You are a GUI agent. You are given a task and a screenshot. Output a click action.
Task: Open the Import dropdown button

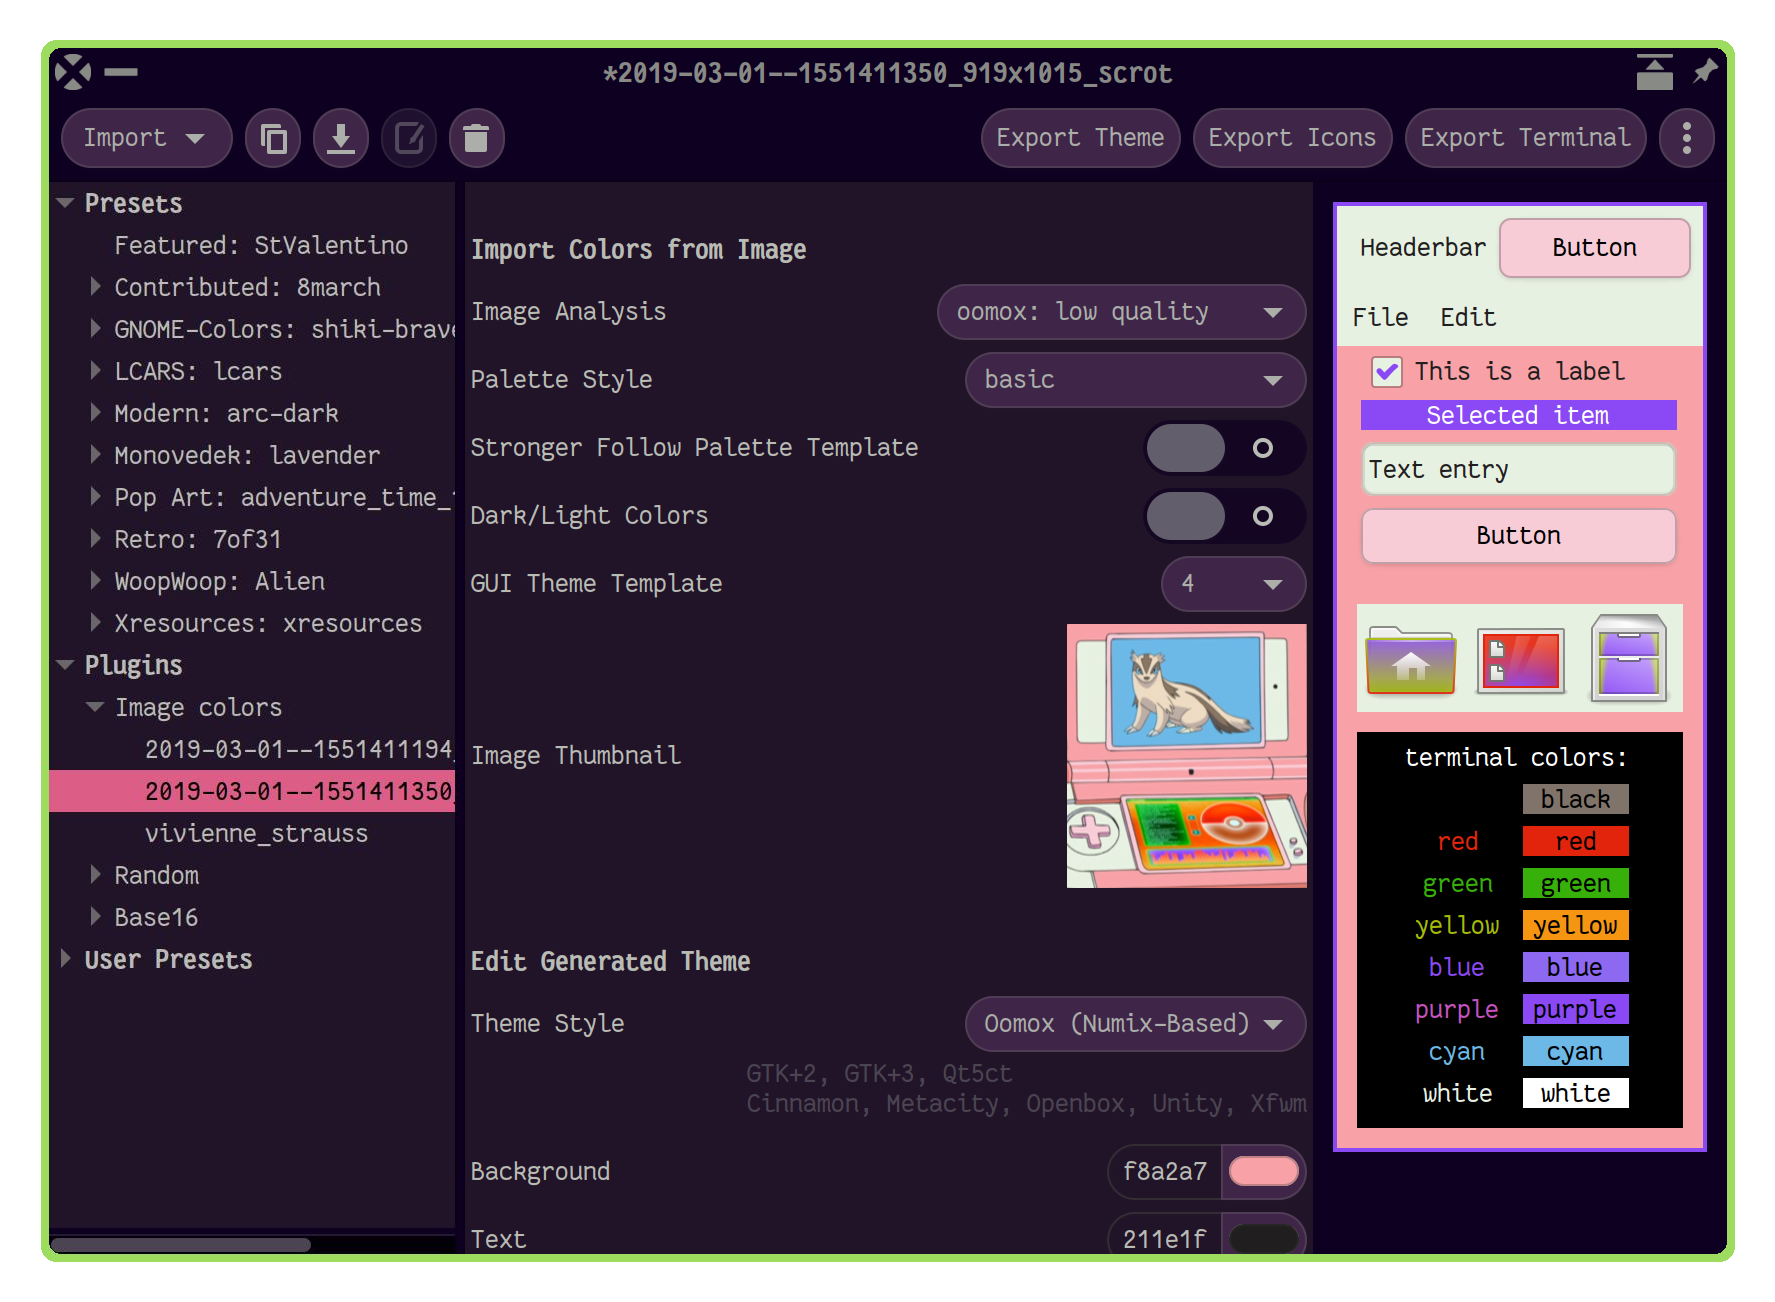coord(146,138)
